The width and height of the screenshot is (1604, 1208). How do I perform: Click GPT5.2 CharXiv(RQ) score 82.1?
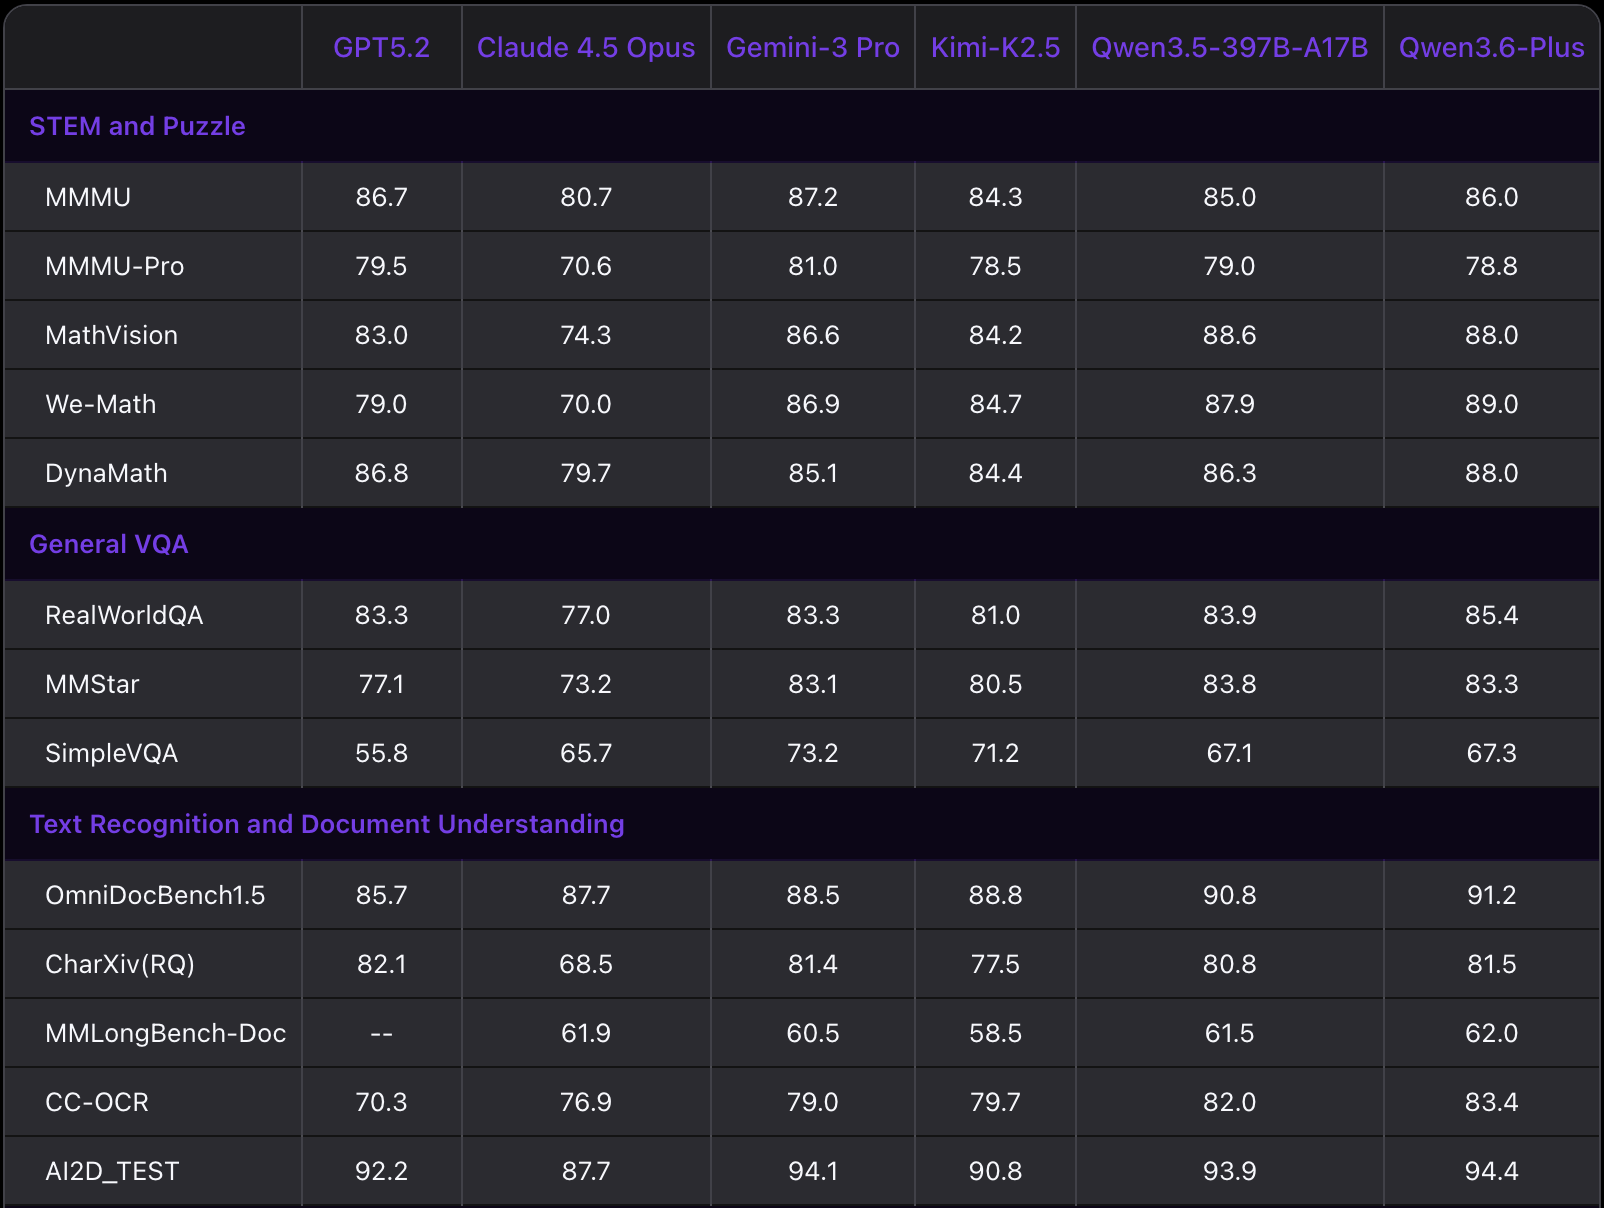click(382, 964)
